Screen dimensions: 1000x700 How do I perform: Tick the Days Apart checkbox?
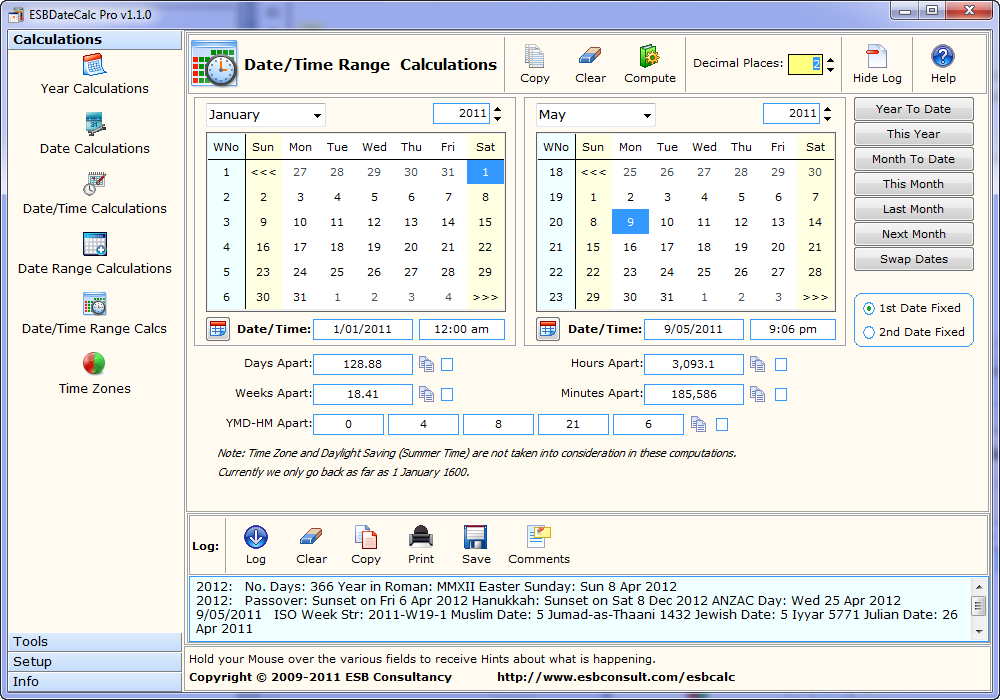click(x=447, y=365)
